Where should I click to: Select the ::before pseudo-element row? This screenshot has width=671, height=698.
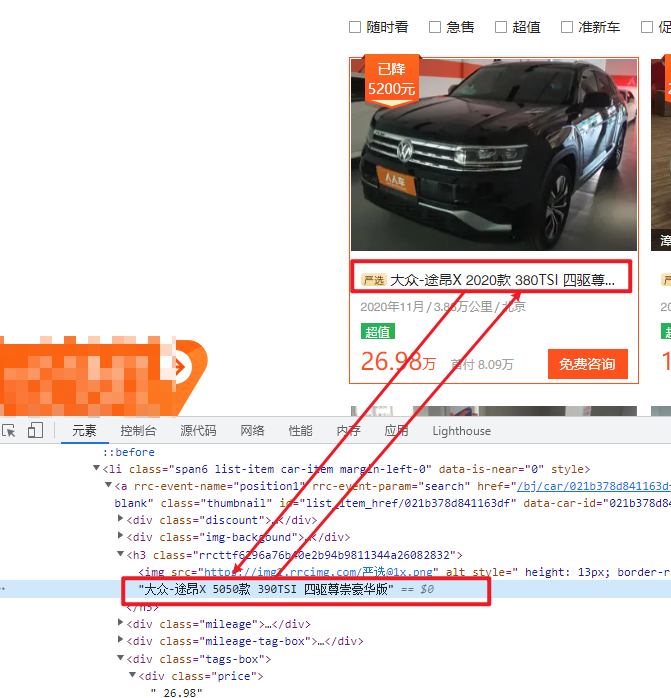[129, 452]
